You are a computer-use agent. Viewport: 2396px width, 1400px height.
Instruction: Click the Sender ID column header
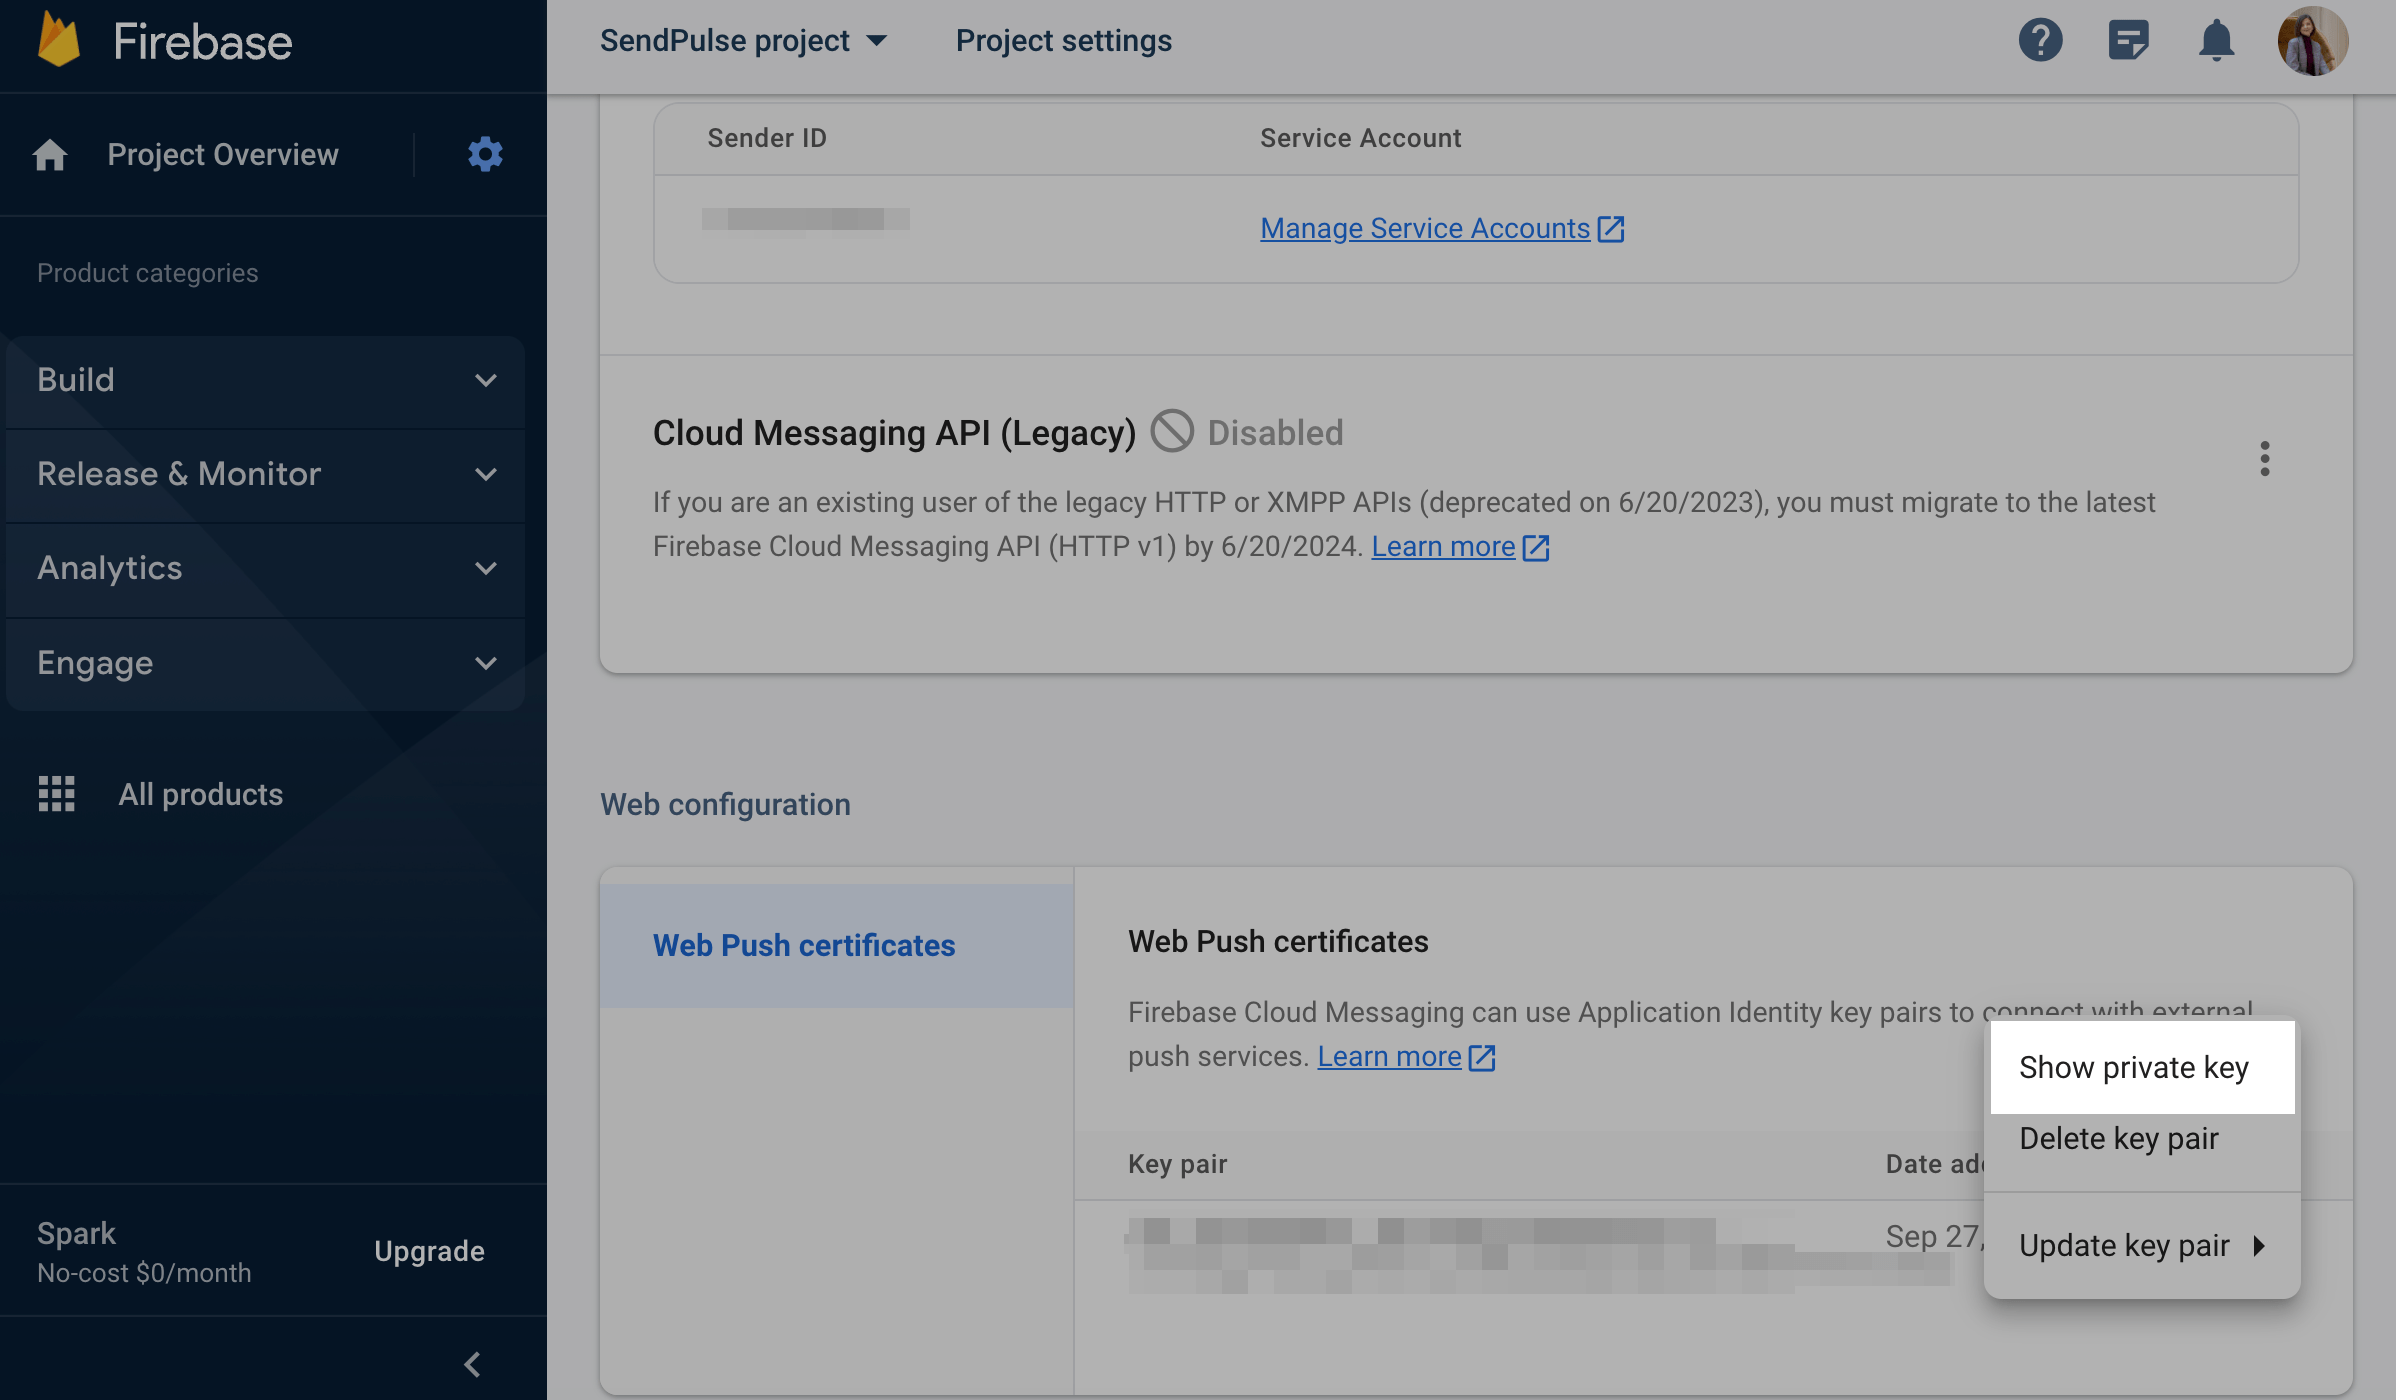click(x=767, y=138)
